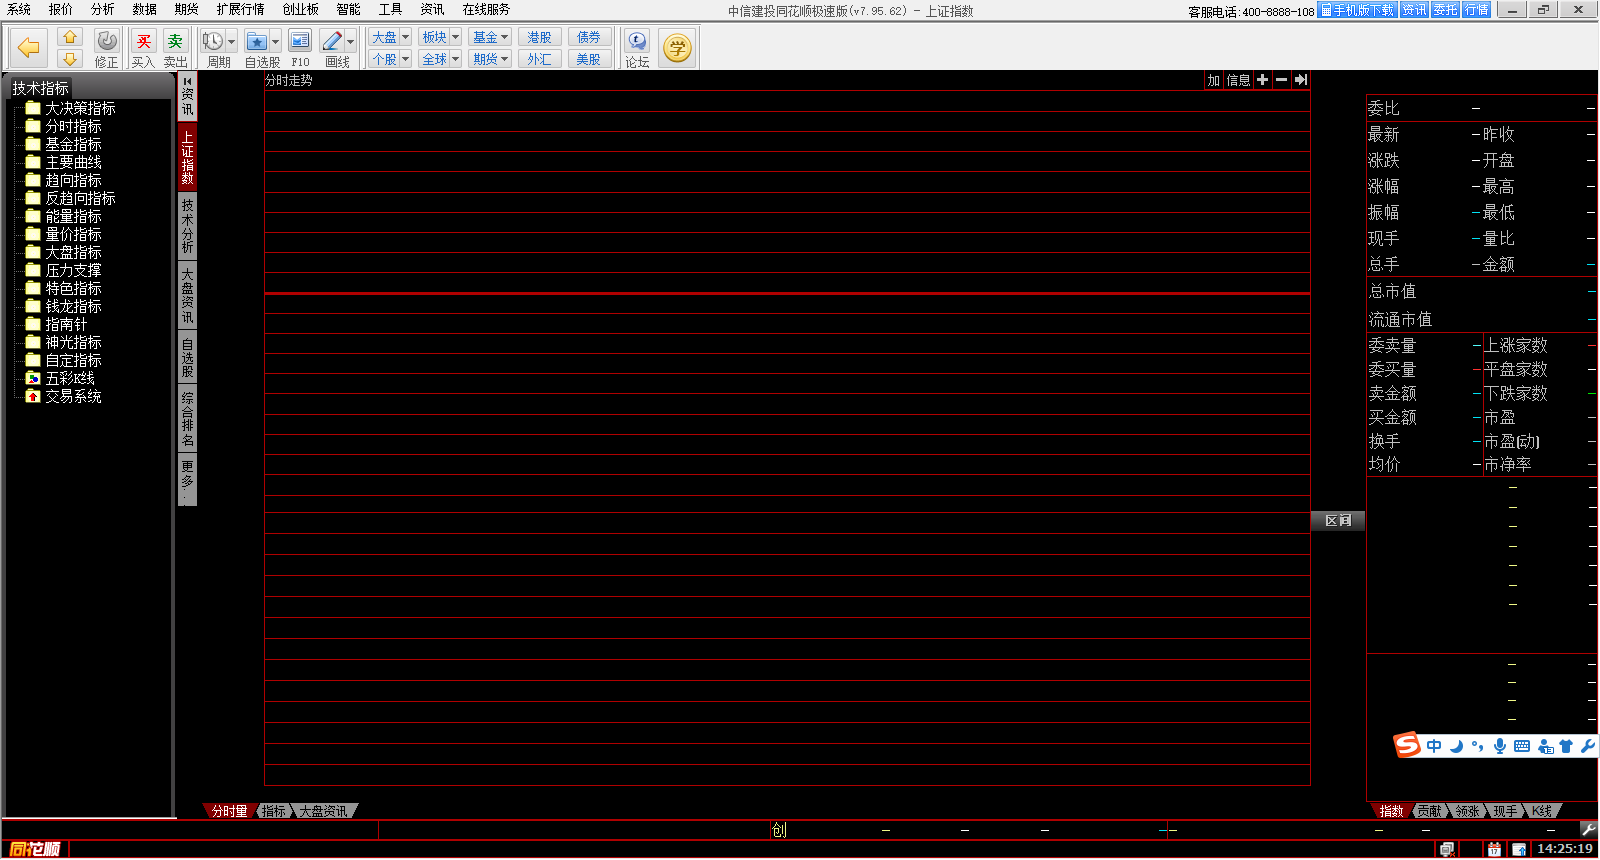The width and height of the screenshot is (1600, 860).
Task: Open the 扩展行情 menu
Action: pyautogui.click(x=241, y=9)
